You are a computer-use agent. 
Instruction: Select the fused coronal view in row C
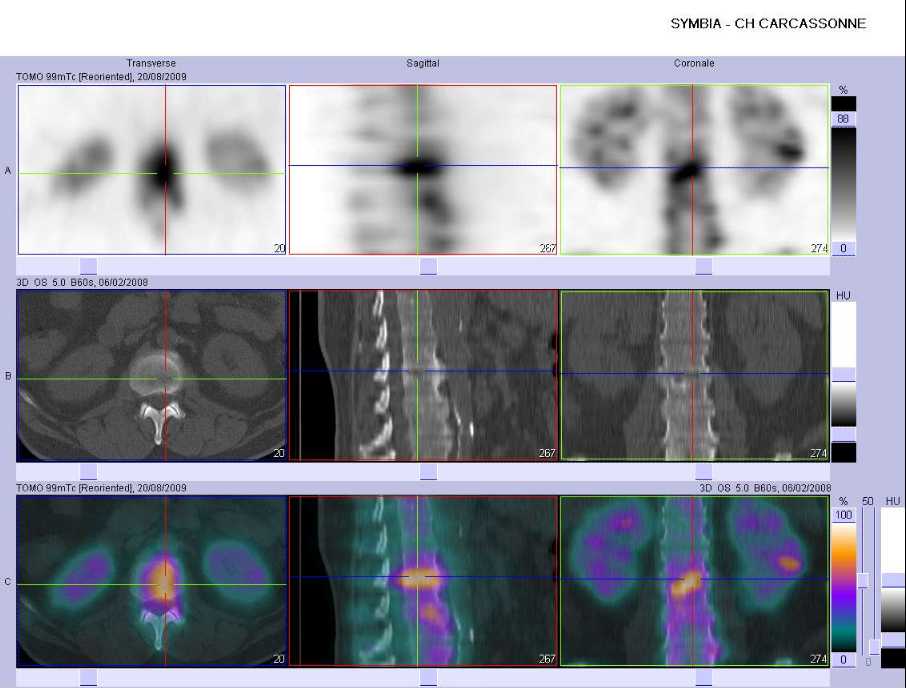(694, 581)
